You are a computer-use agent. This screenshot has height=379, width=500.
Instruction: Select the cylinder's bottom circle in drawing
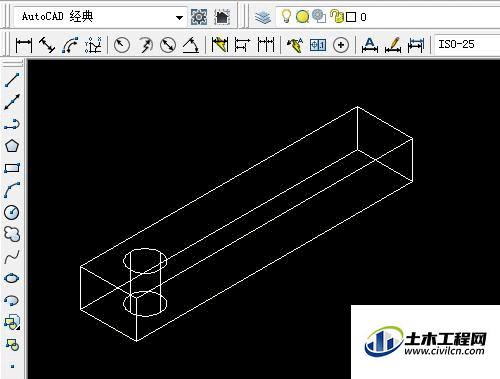coord(145,304)
